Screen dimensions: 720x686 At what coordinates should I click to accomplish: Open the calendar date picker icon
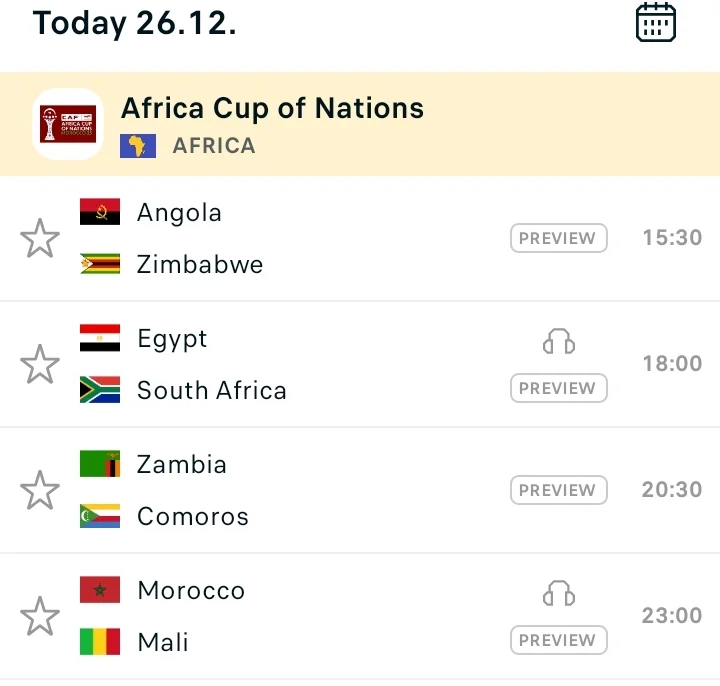[x=656, y=22]
